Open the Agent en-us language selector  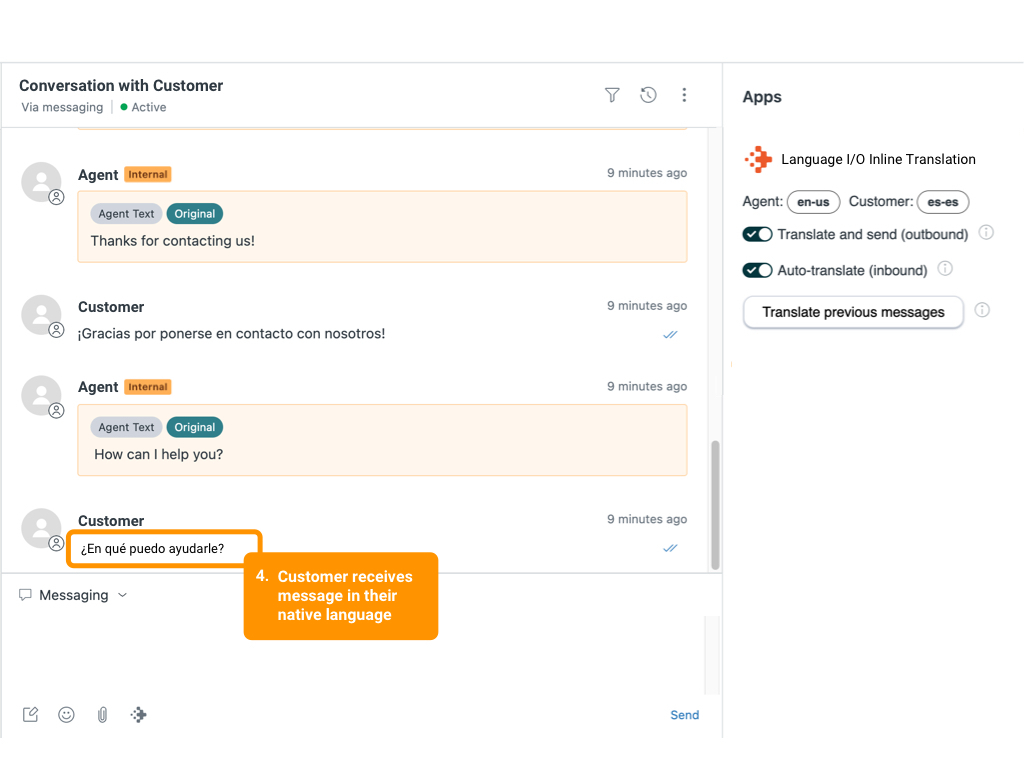pos(813,201)
